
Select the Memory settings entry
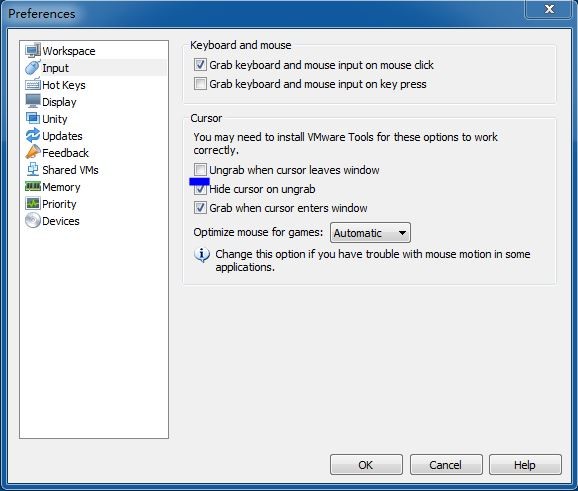[x=61, y=187]
